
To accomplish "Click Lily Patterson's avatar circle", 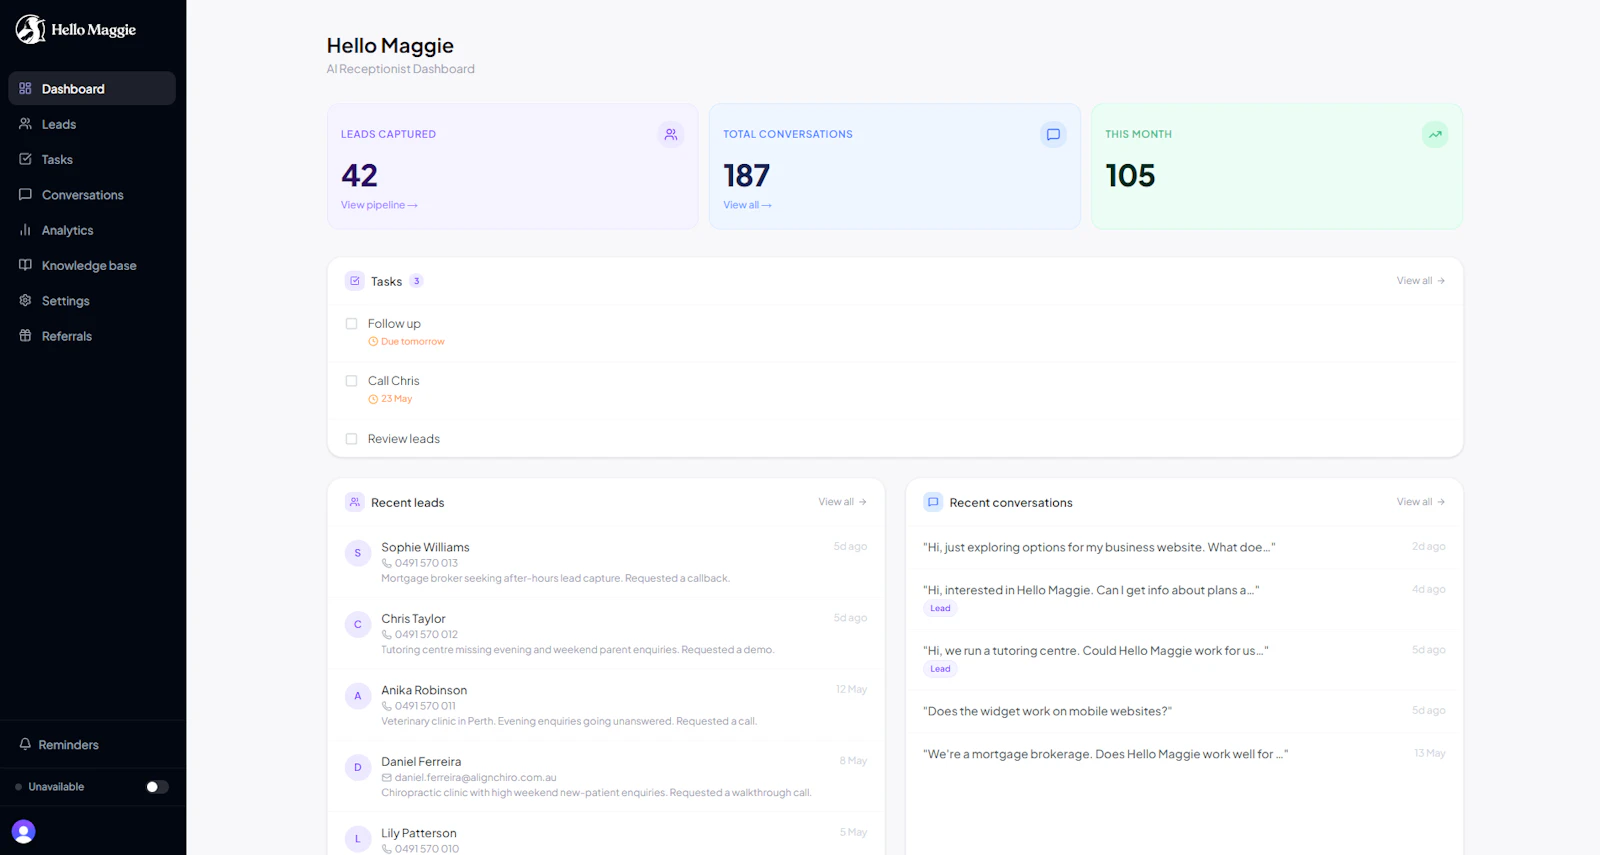I will 358,839.
